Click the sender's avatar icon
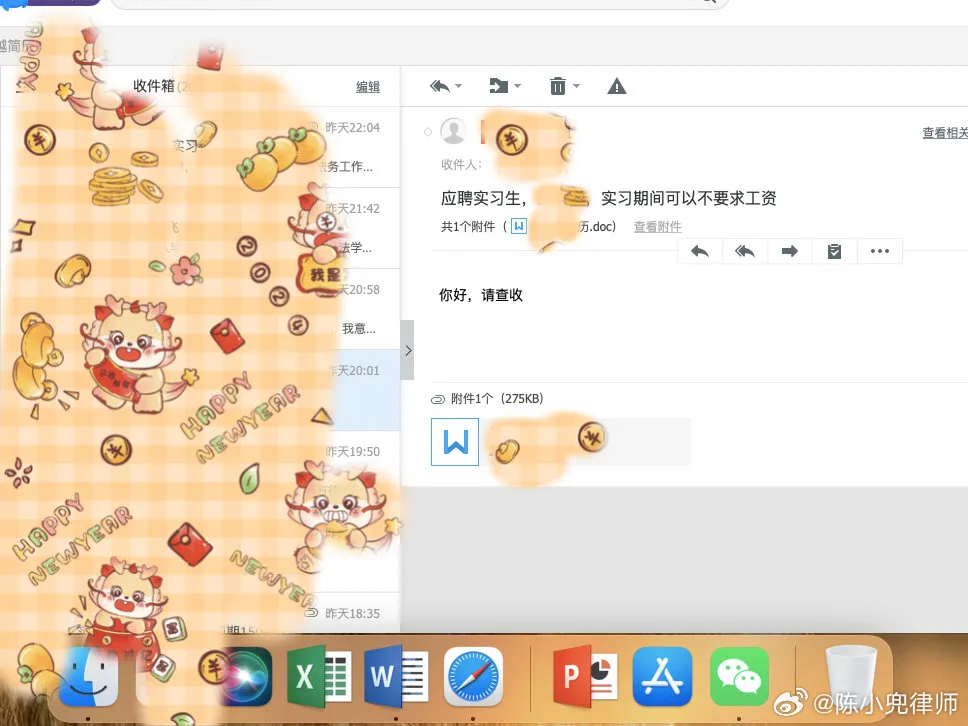This screenshot has height=726, width=968. coord(454,131)
